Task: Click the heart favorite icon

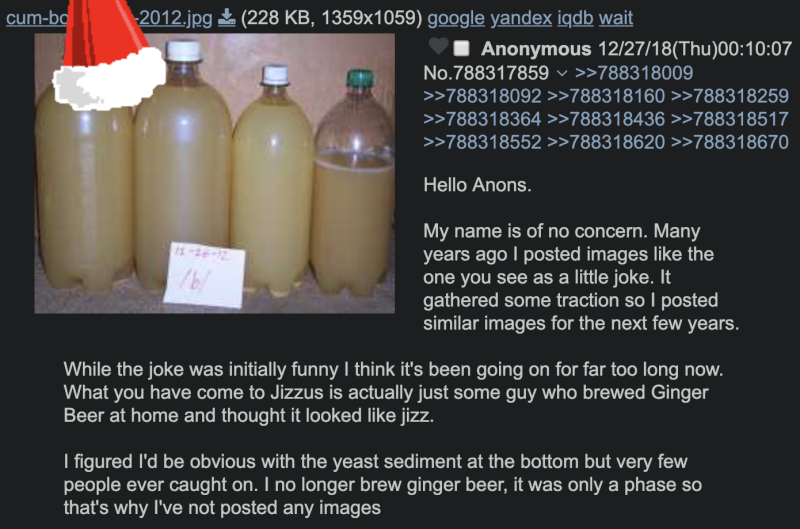Action: [438, 47]
